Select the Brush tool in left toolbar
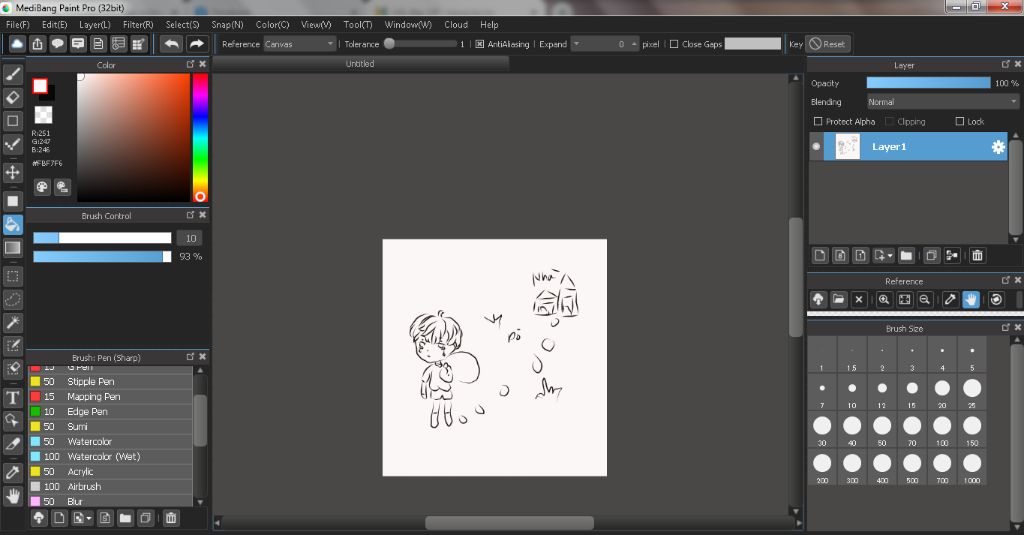This screenshot has width=1024, height=535. point(12,74)
